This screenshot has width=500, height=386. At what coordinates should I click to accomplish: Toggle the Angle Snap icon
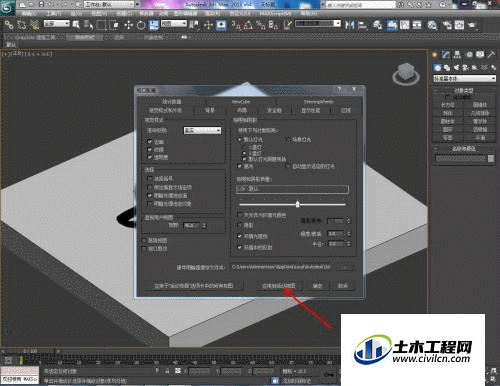click(x=248, y=25)
